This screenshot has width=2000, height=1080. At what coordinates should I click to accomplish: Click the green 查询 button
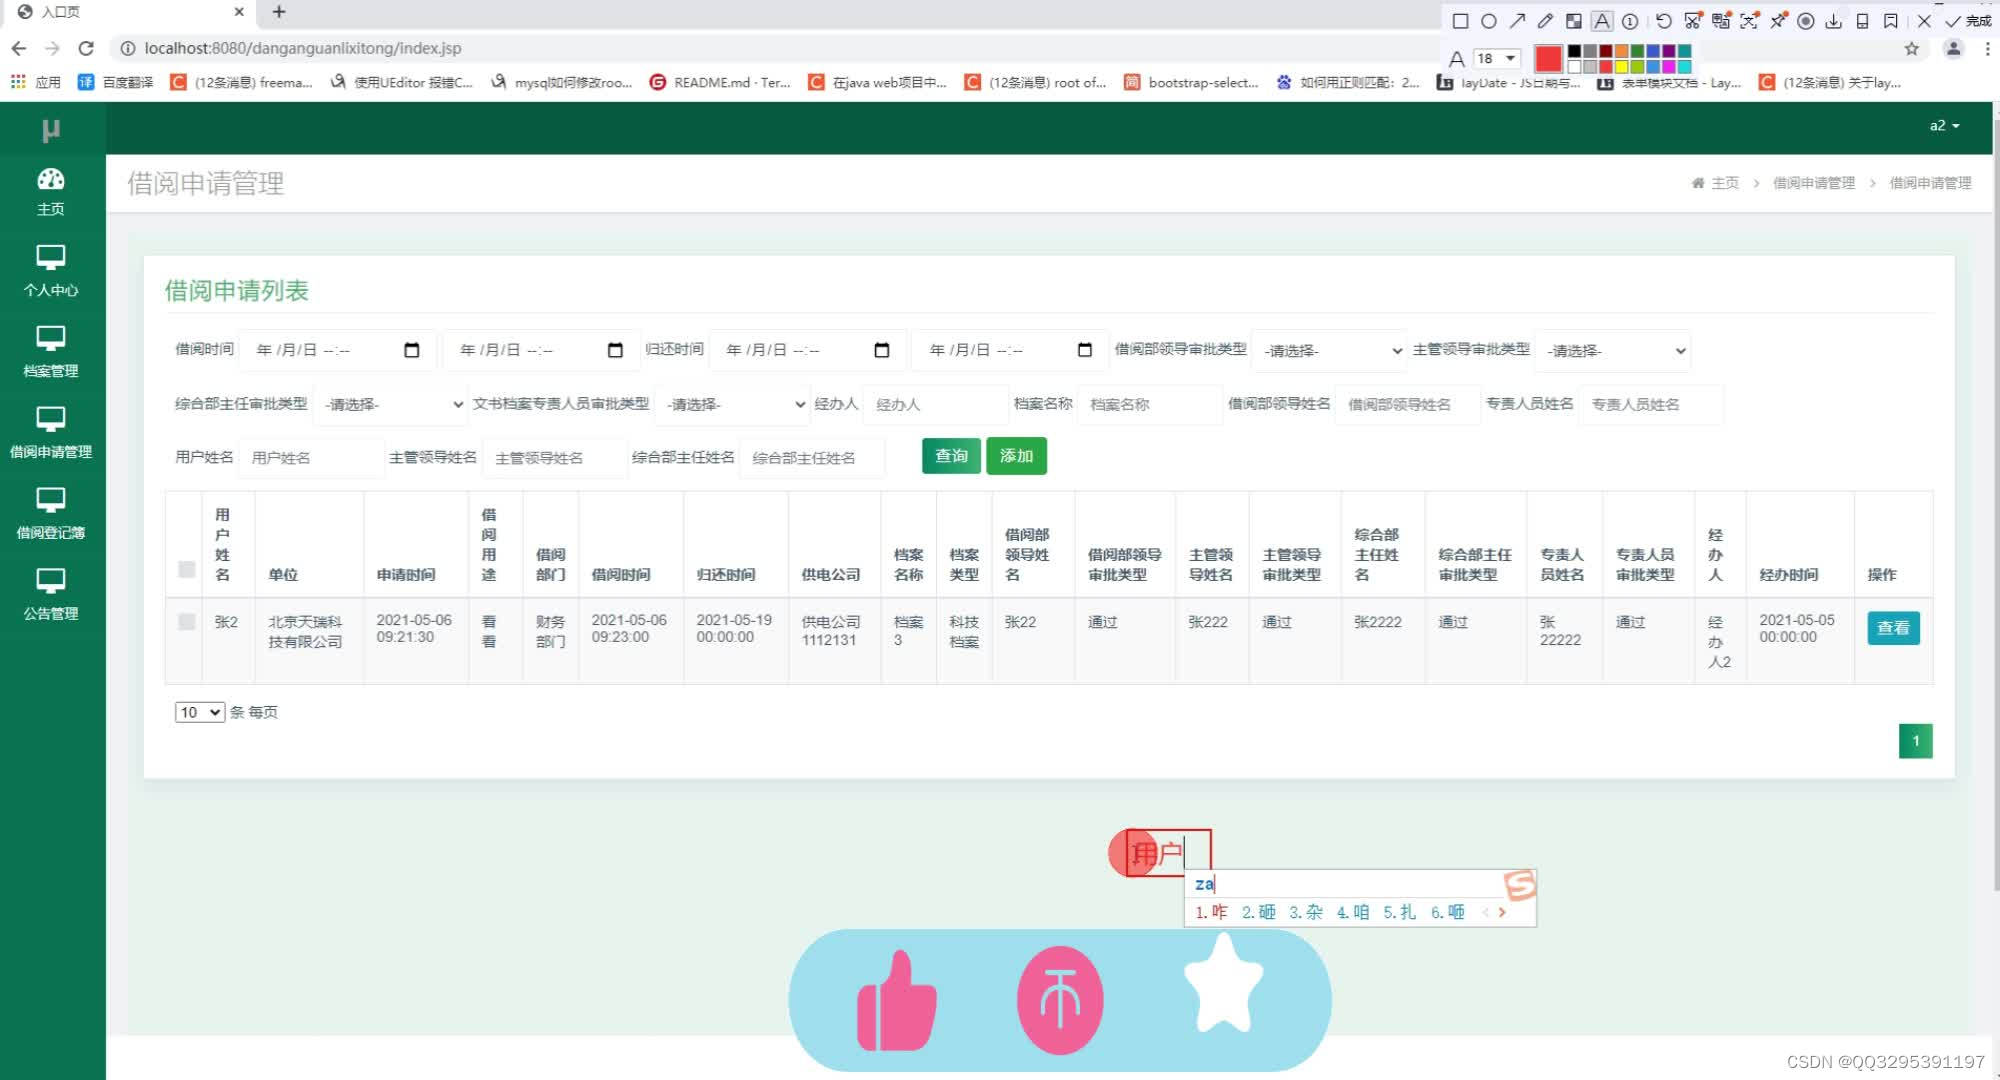pyautogui.click(x=951, y=456)
